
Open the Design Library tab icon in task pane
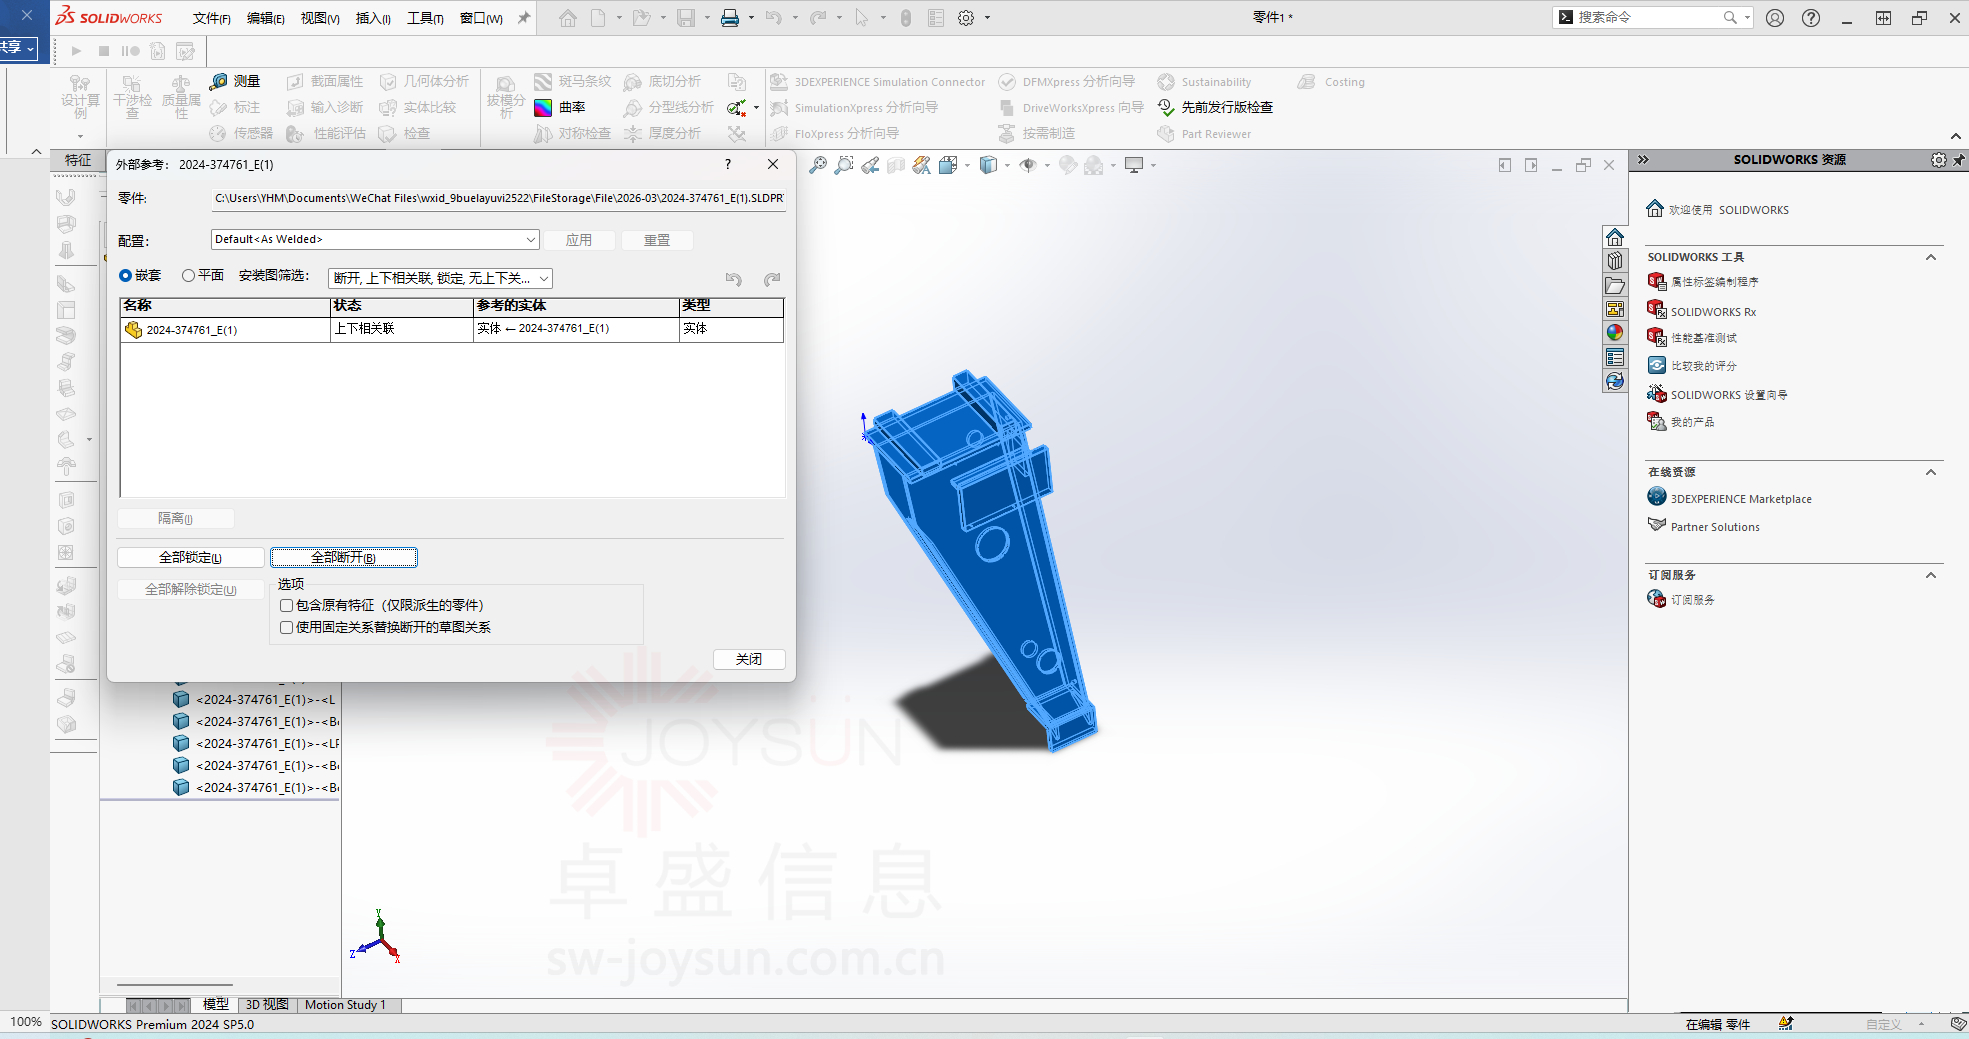pyautogui.click(x=1615, y=261)
